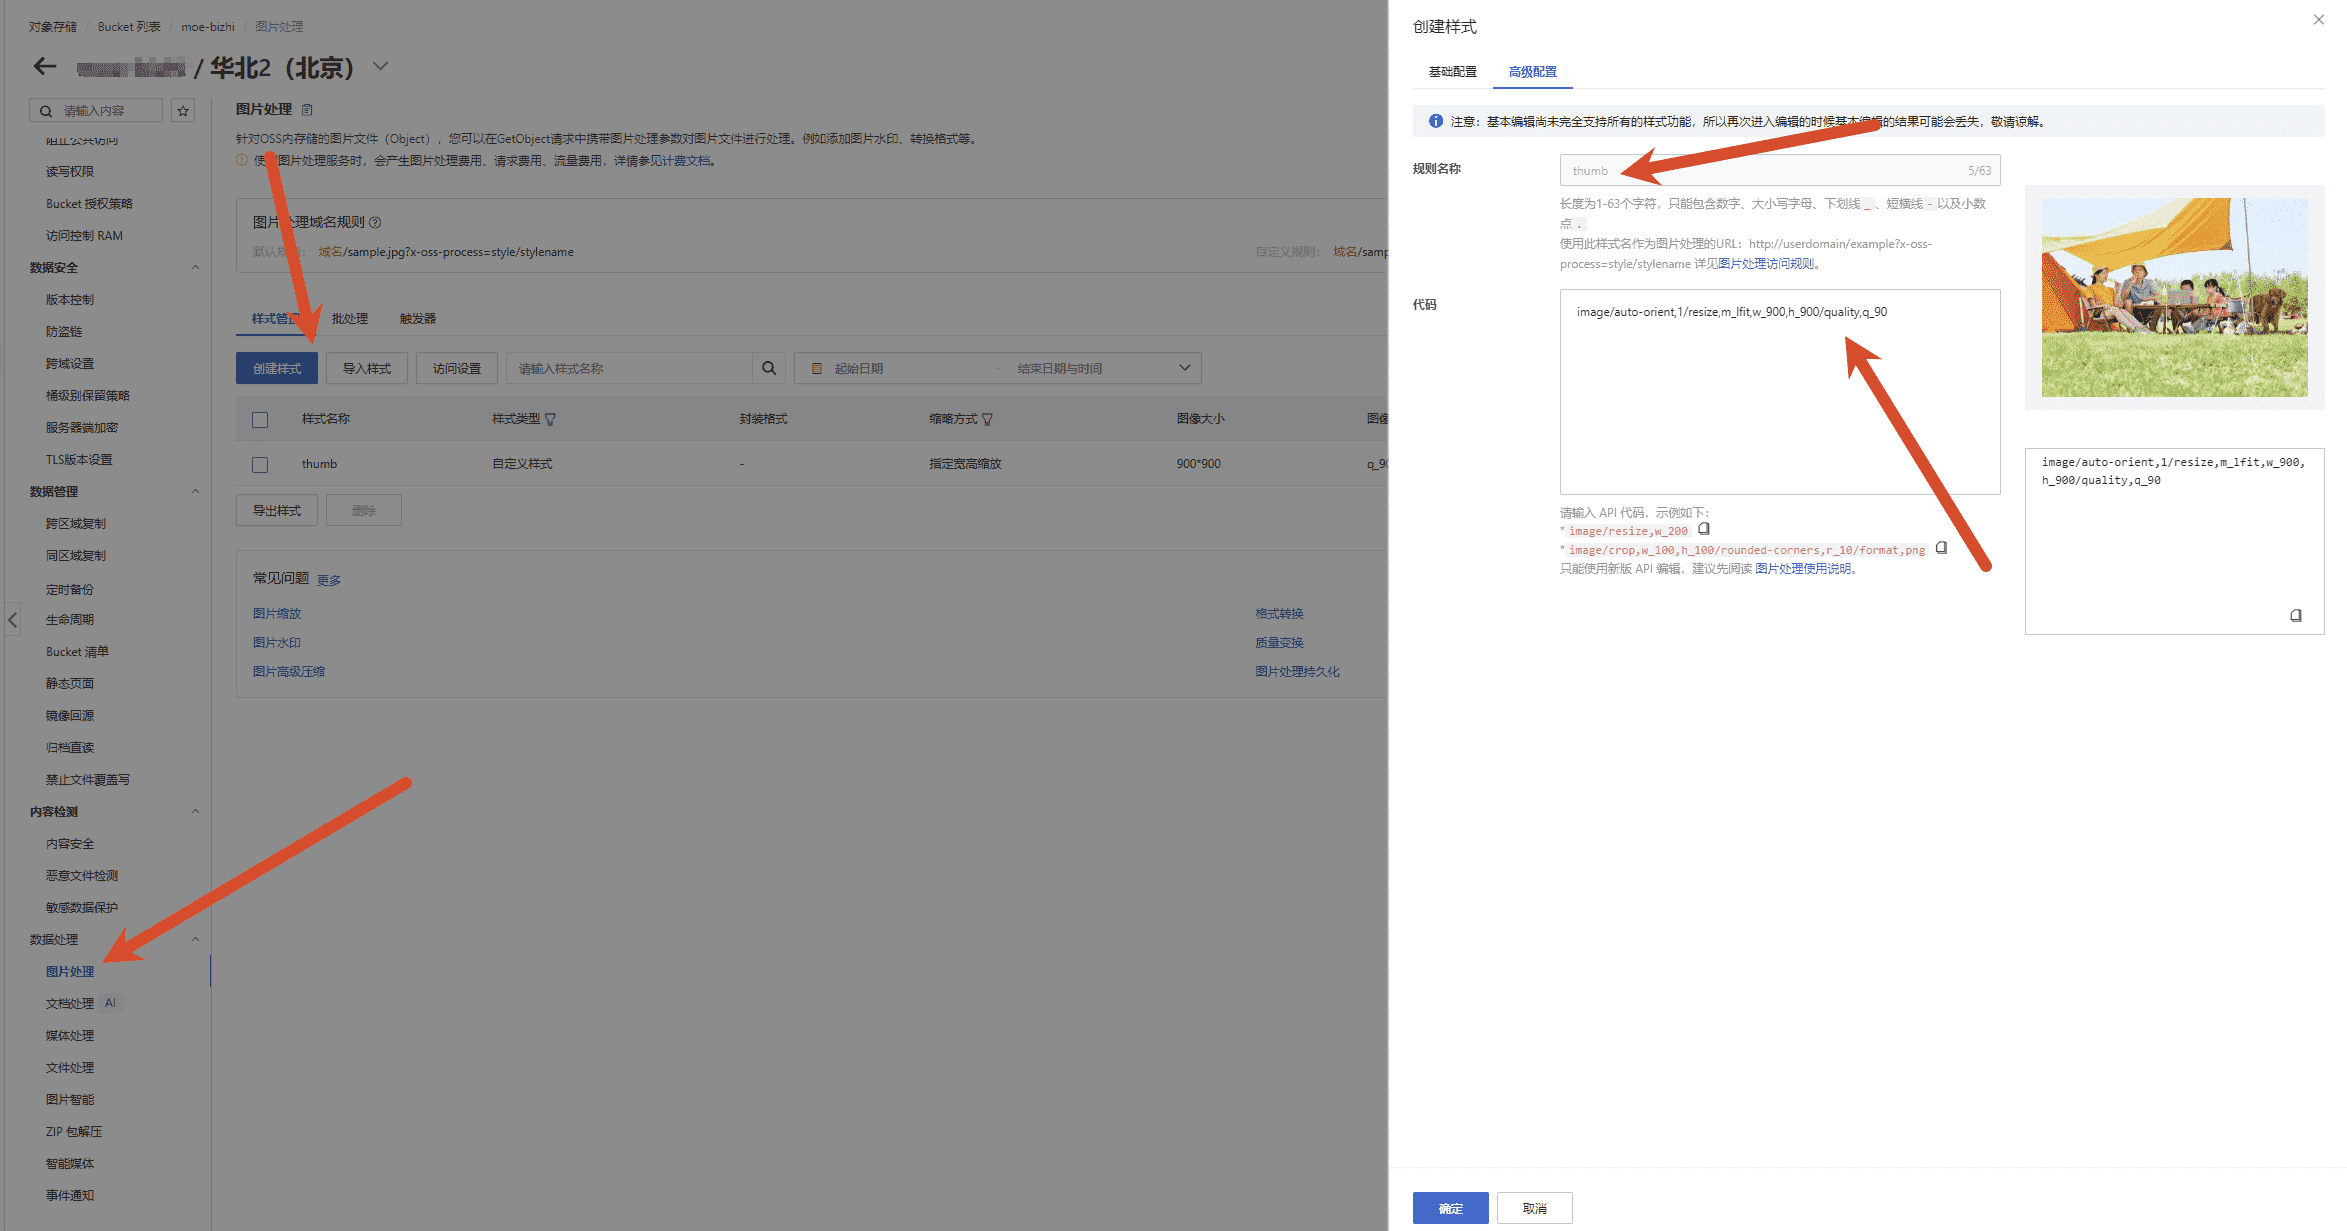This screenshot has height=1231, width=2347.
Task: Check the checkbox for thumb style row
Action: [x=260, y=465]
